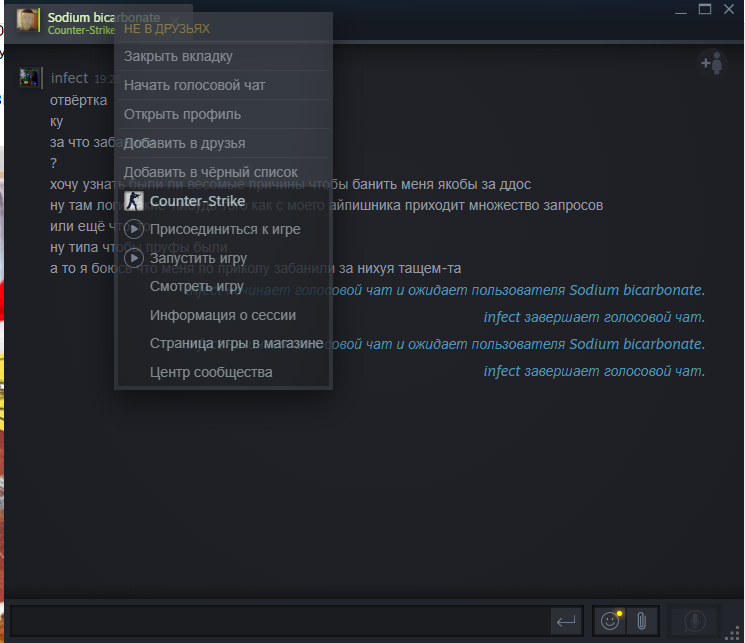
Task: Click the paperclip attachment icon
Action: click(x=641, y=621)
